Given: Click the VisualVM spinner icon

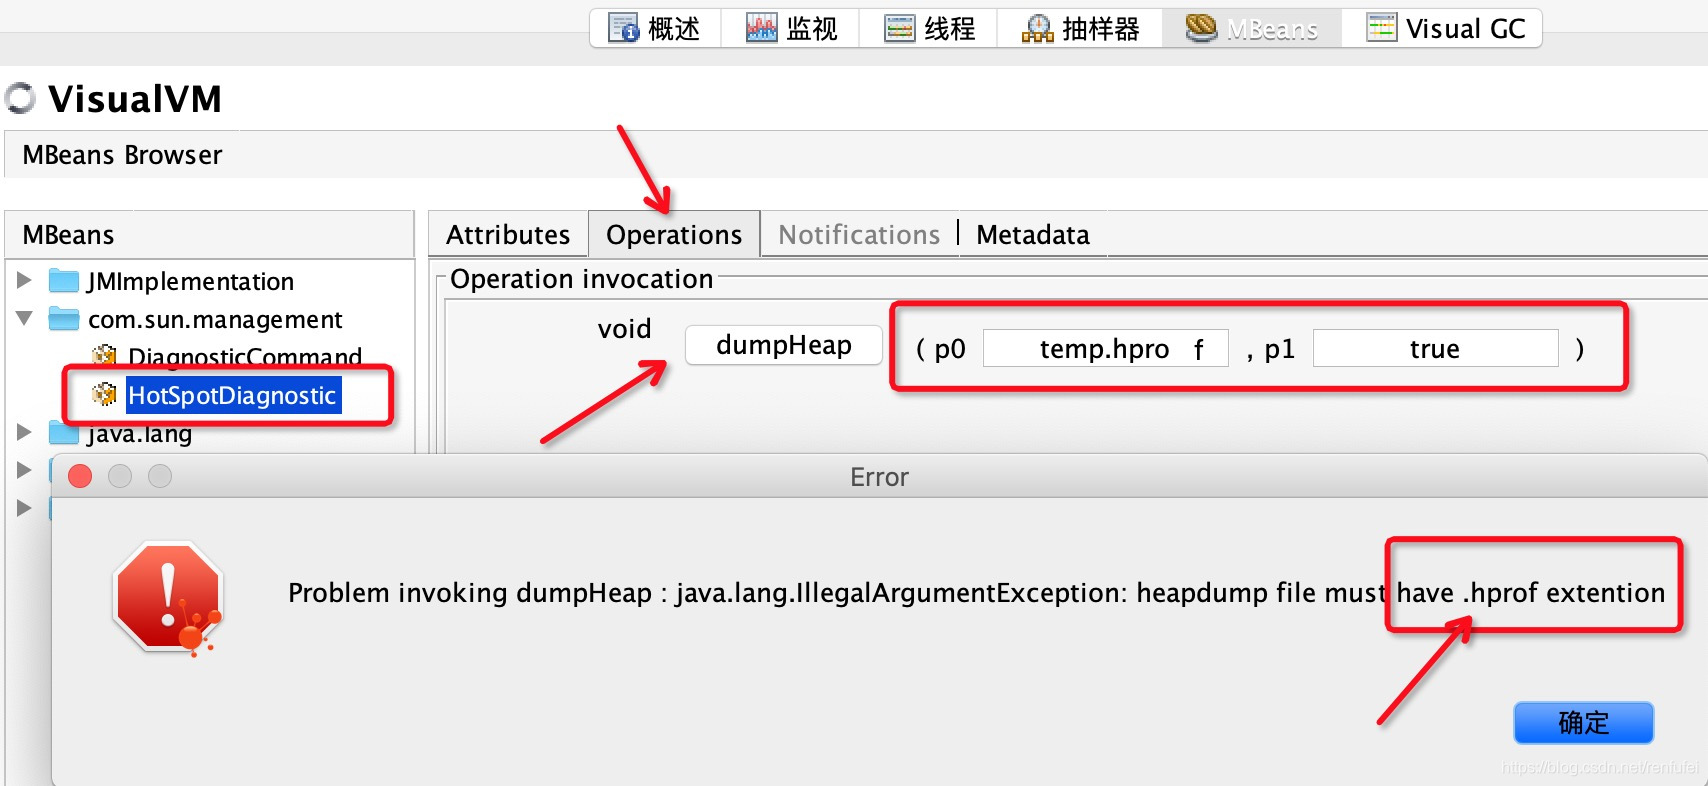Looking at the screenshot, I should pos(20,98).
